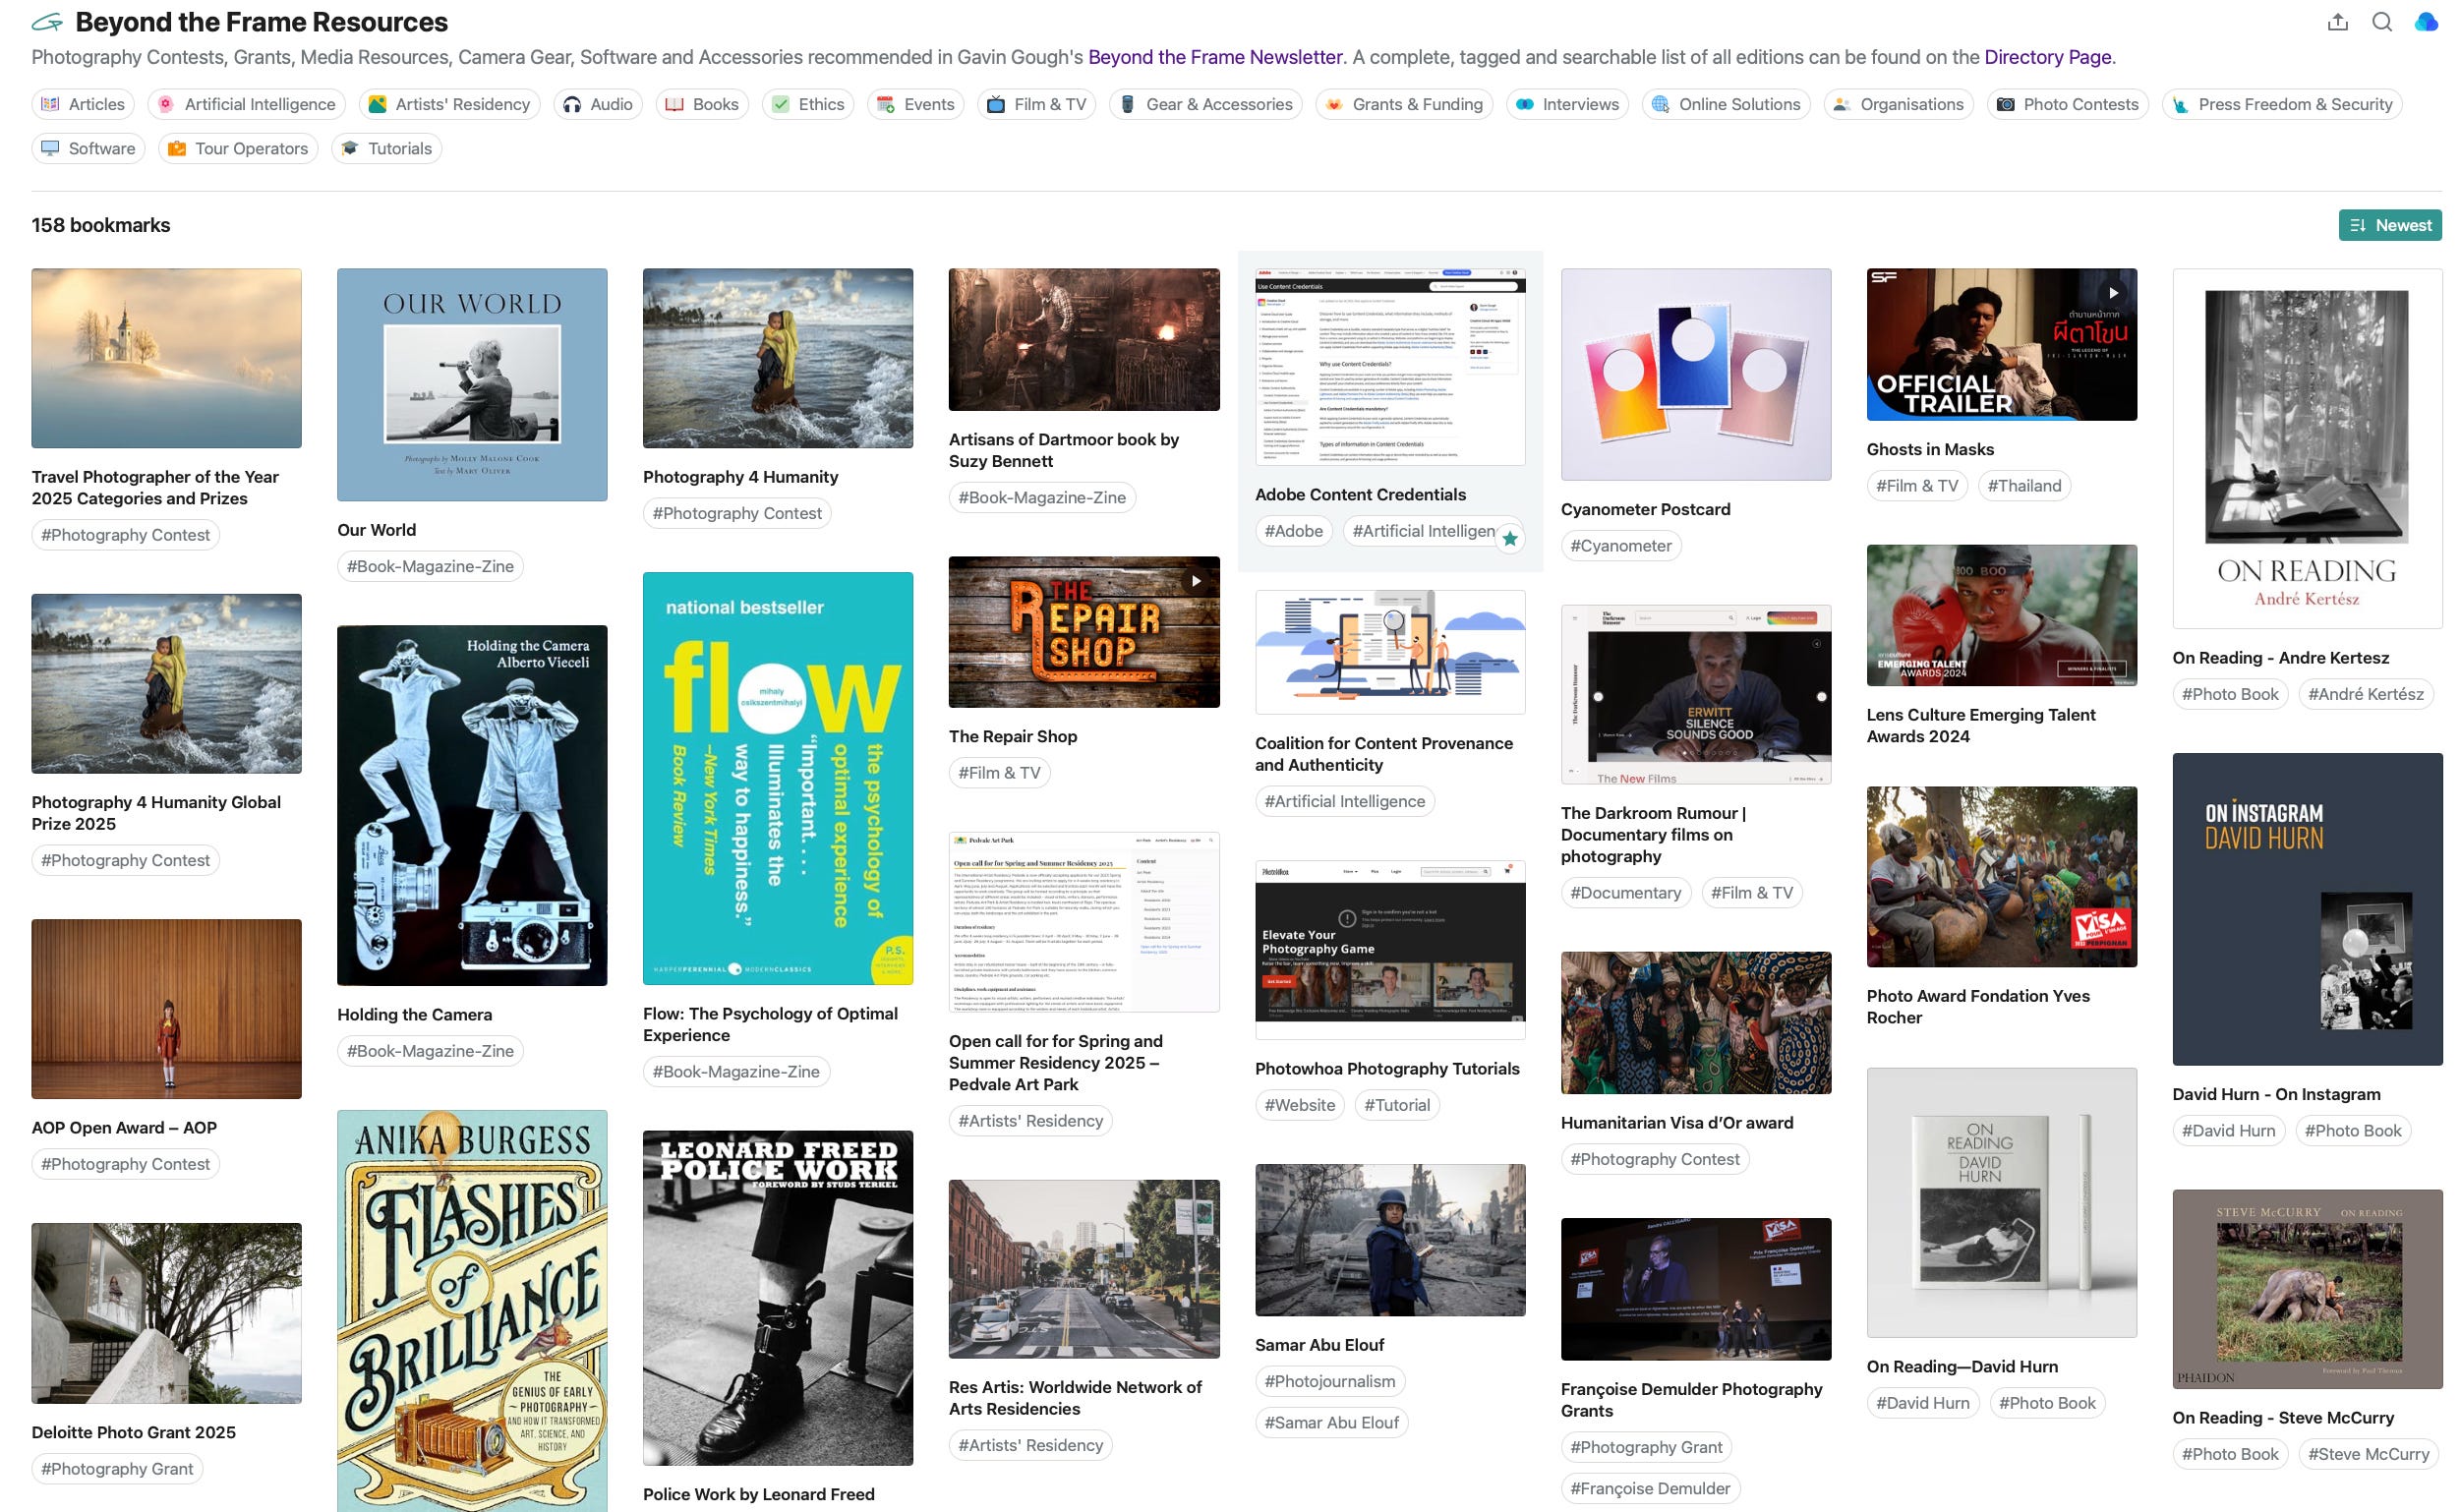Click the #Cyanometer tag
Screen dimensions: 2460x1512
[1620, 546]
